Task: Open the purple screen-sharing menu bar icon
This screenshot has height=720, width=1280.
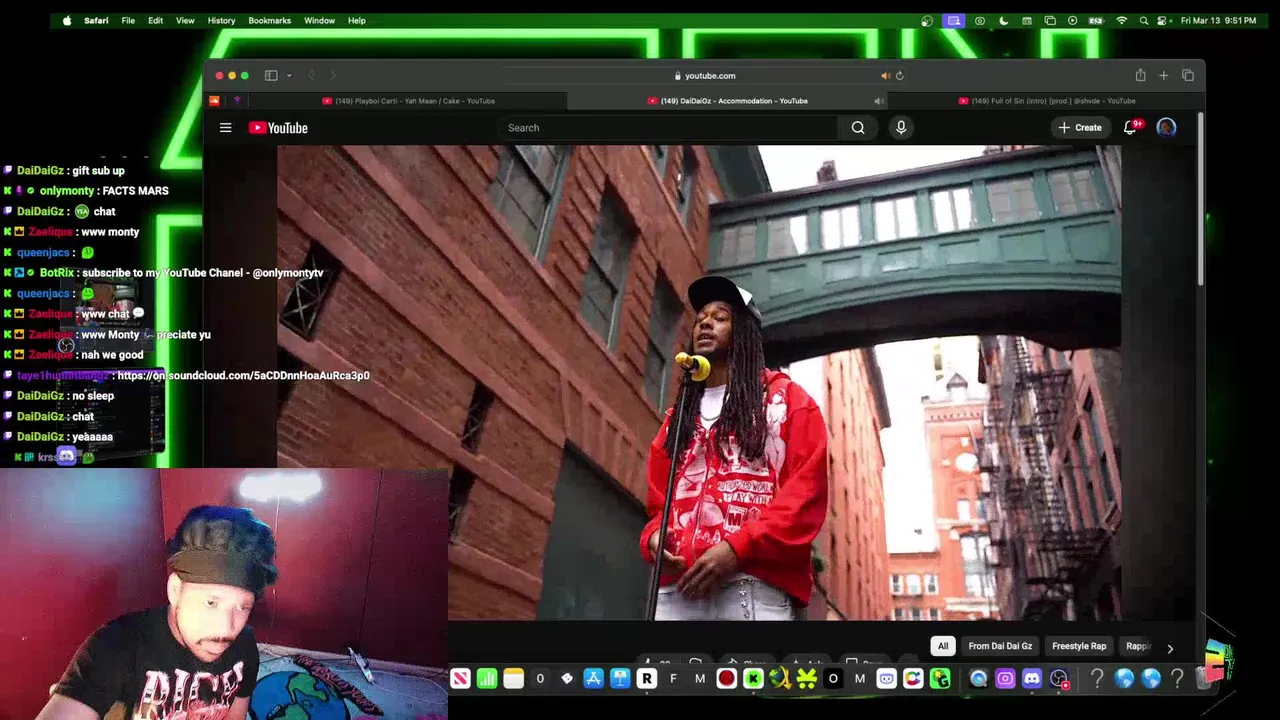Action: click(x=954, y=20)
